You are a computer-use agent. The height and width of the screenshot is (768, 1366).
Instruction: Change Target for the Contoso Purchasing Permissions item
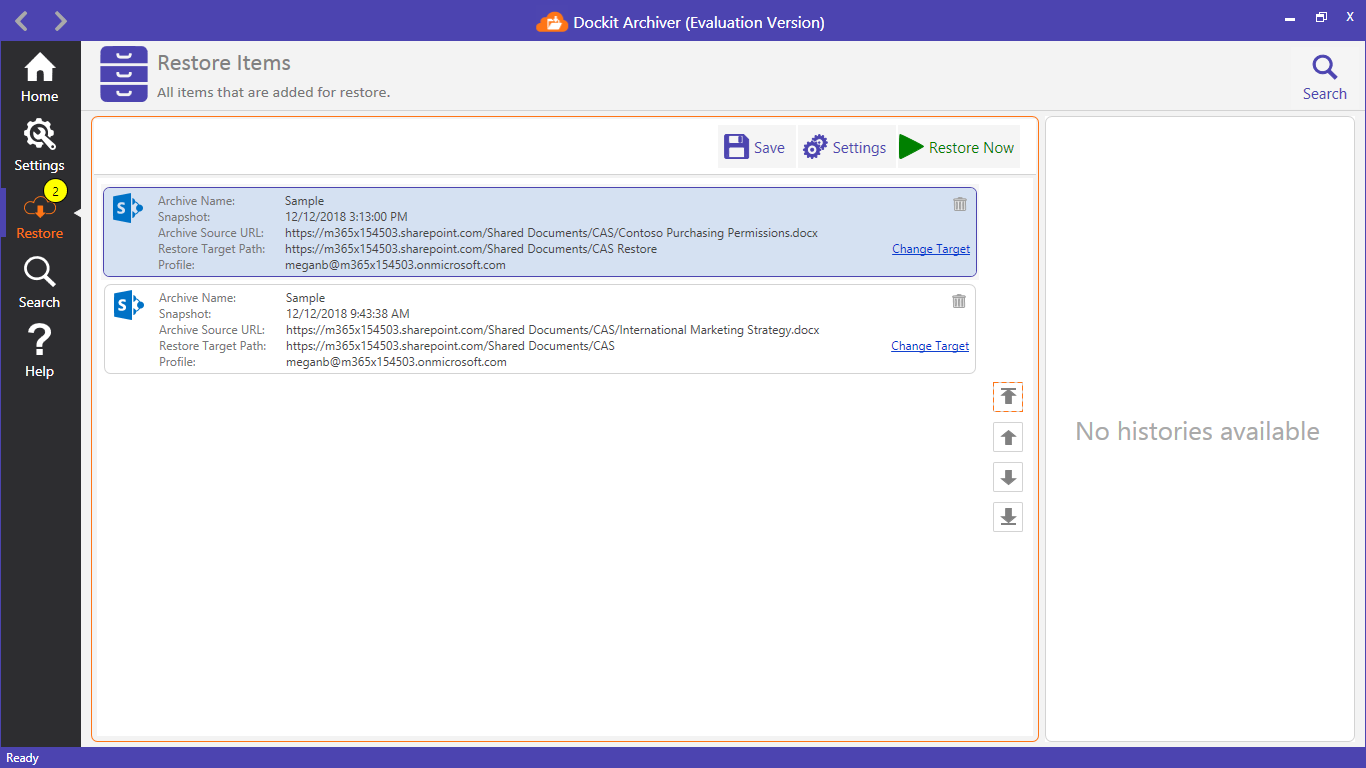pos(930,248)
